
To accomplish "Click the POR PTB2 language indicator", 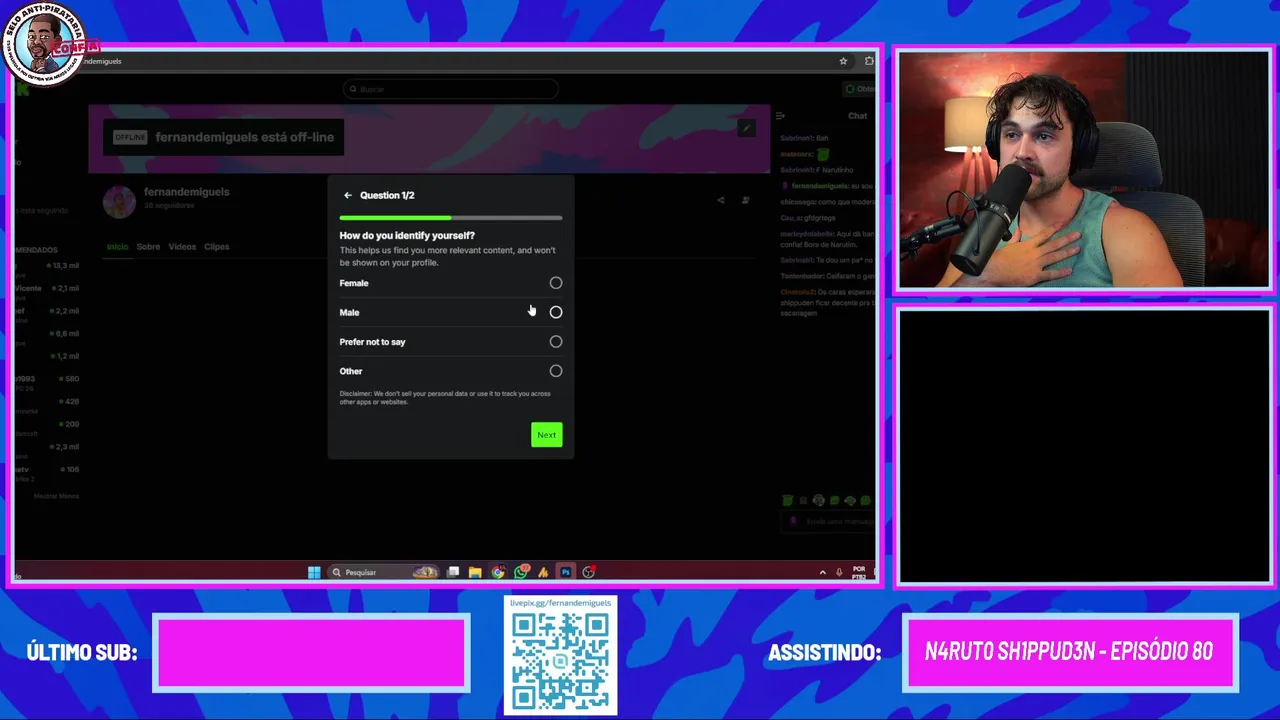I will [x=859, y=572].
